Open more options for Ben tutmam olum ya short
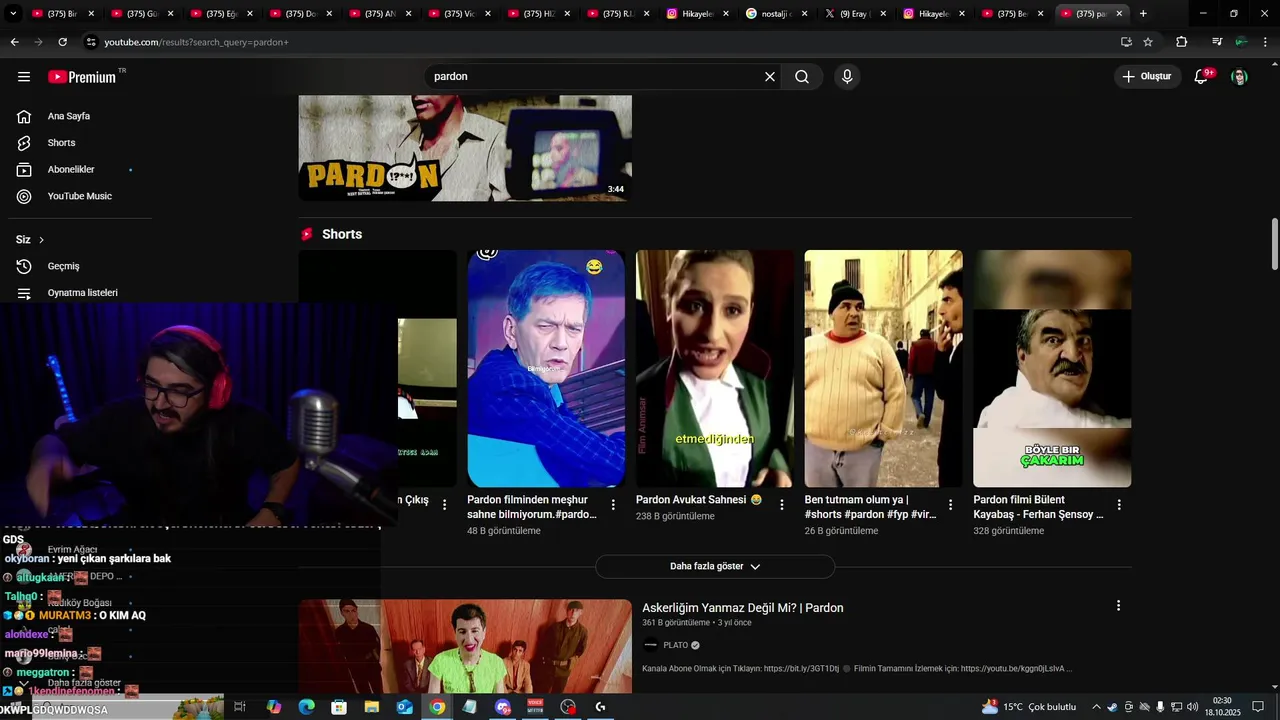 pyautogui.click(x=951, y=505)
